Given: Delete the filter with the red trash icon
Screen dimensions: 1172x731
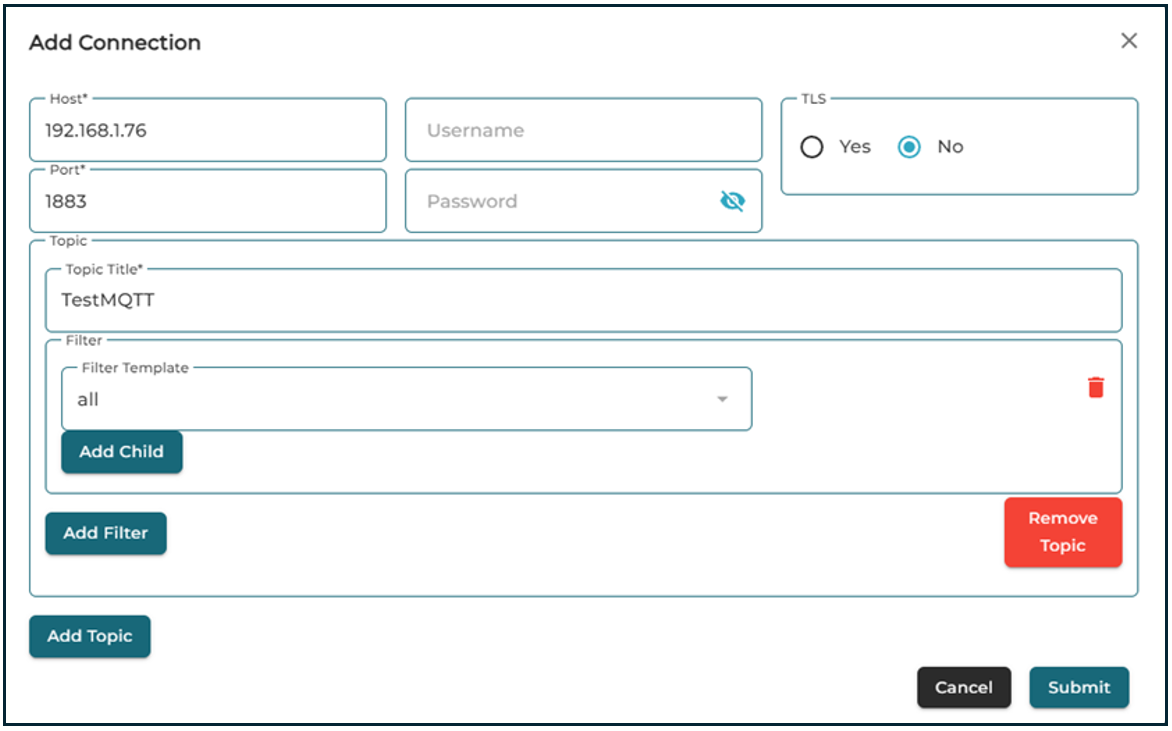Looking at the screenshot, I should click(1096, 387).
